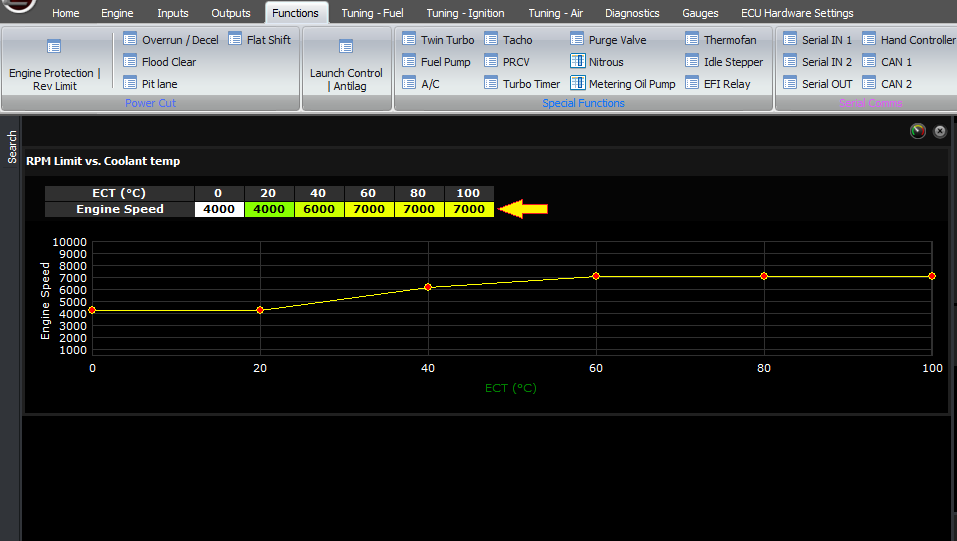Click the ECT (°C) table header
The image size is (957, 541).
[x=119, y=193]
